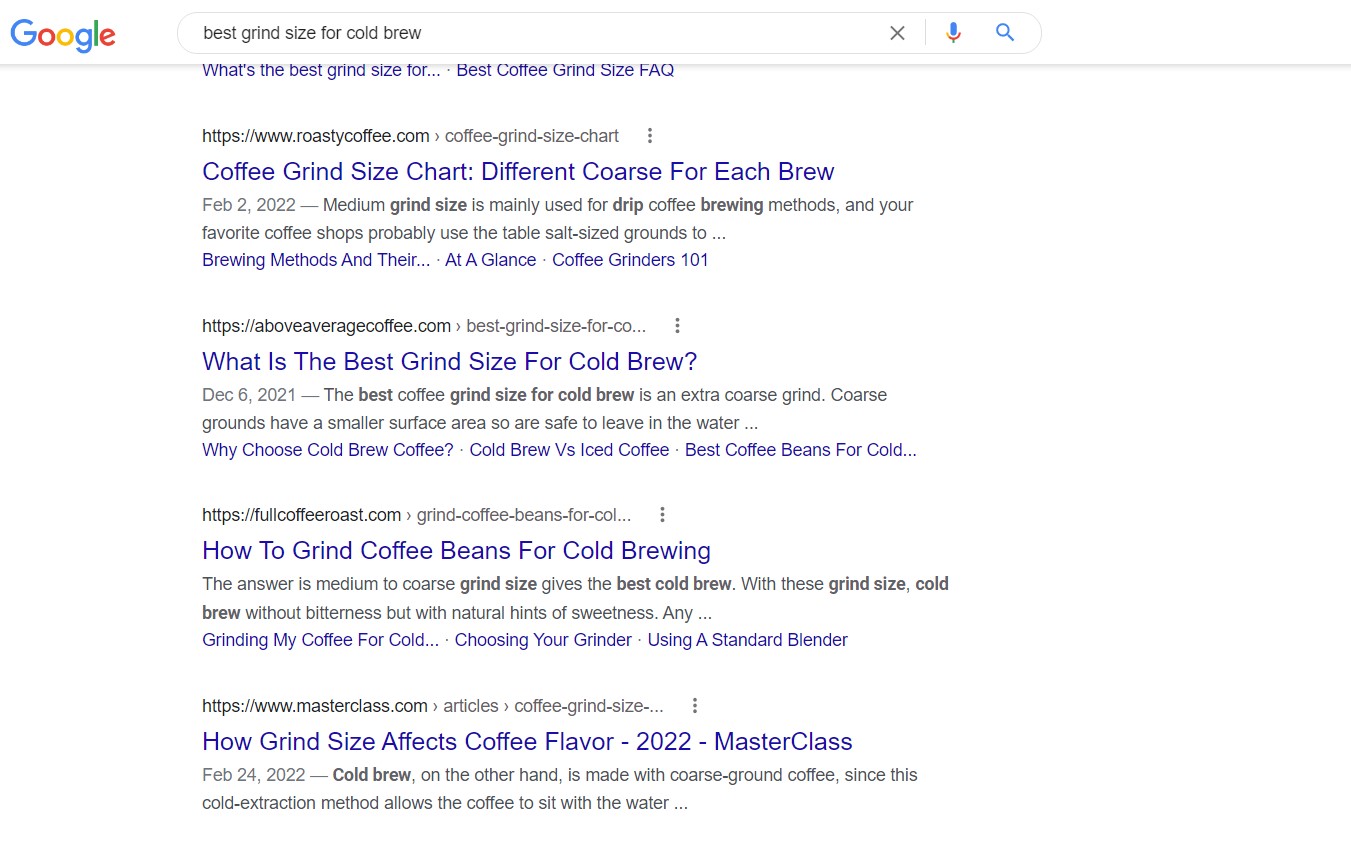Go to "Why Choose Cold Brew Coffee?" sitelink
Screen dimensions: 1351x850
tap(328, 450)
